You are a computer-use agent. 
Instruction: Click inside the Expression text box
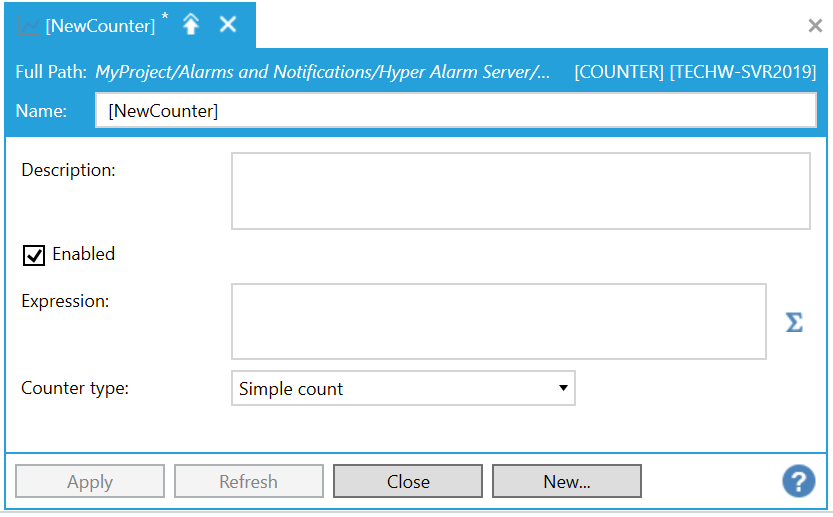(498, 321)
